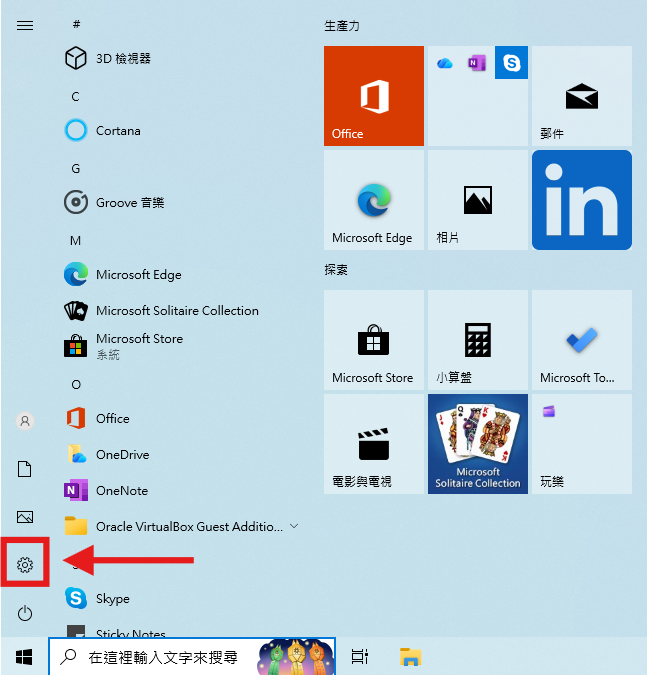Open Skype from the app list
Image resolution: width=647 pixels, height=675 pixels.
click(97, 598)
